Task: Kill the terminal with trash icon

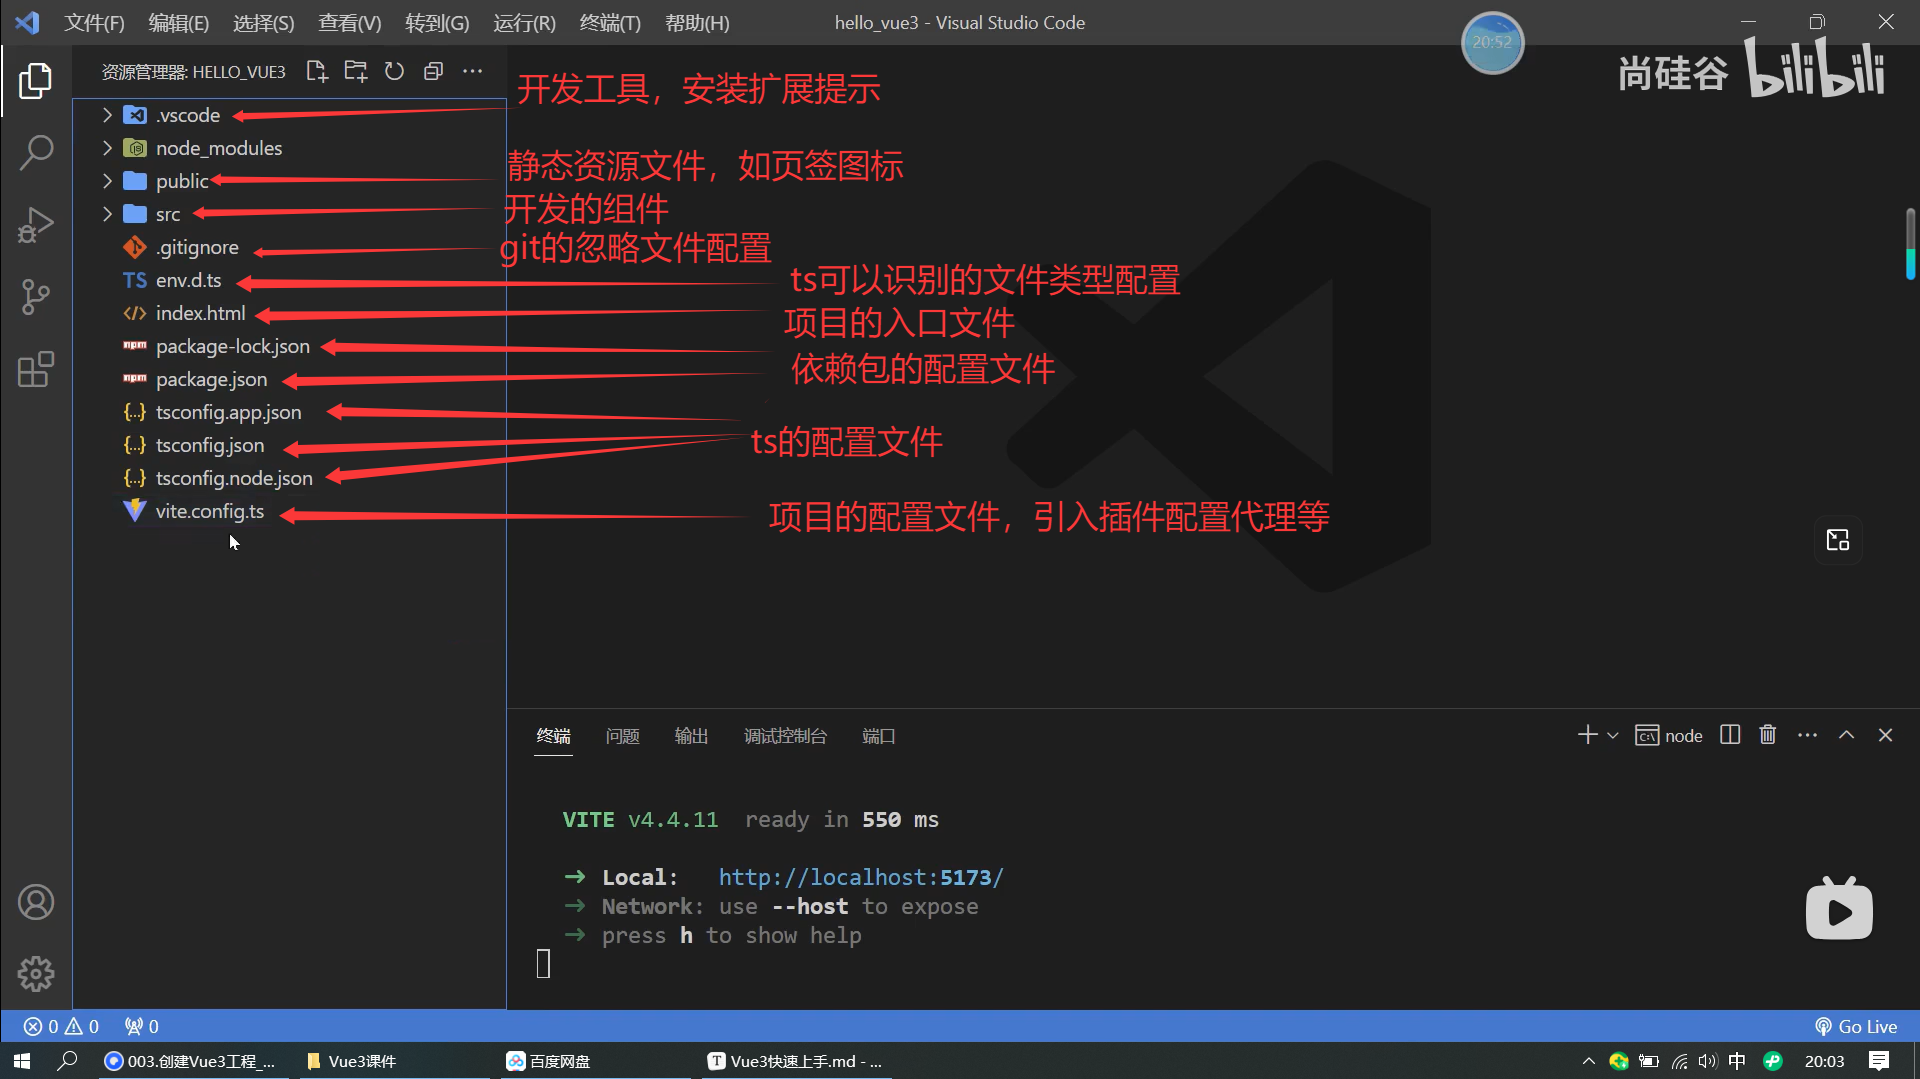Action: tap(1768, 735)
